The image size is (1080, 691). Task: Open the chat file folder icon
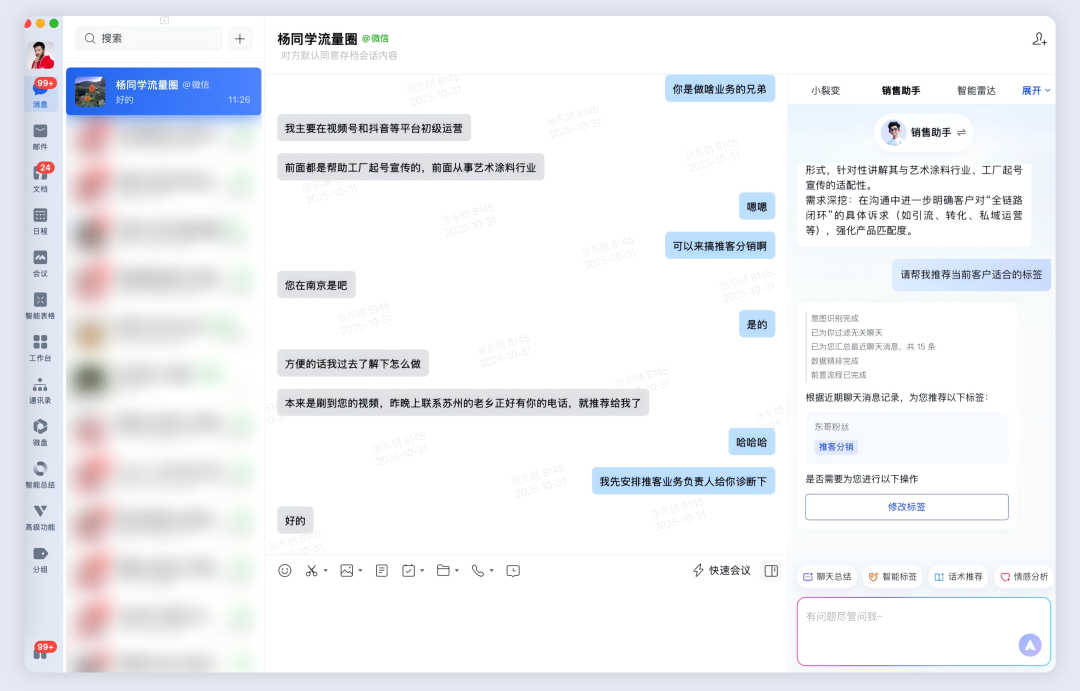(443, 570)
